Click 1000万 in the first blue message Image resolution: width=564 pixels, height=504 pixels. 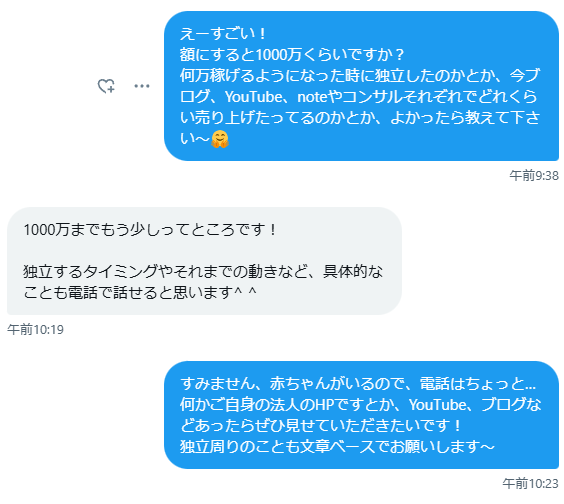(279, 55)
